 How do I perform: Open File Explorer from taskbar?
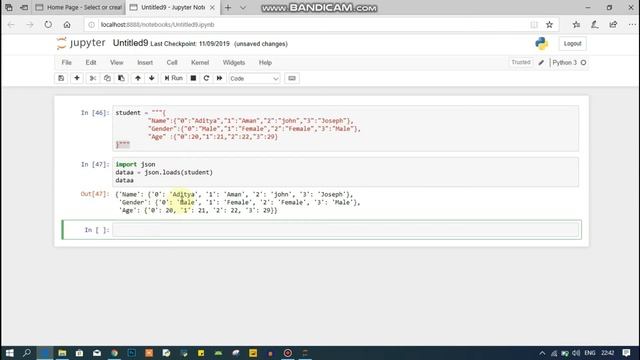62,353
